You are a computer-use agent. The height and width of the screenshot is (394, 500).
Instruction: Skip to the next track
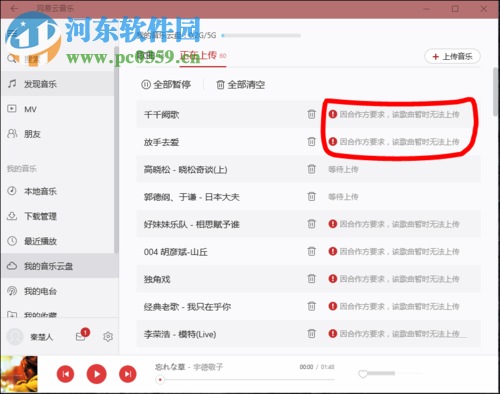point(128,374)
